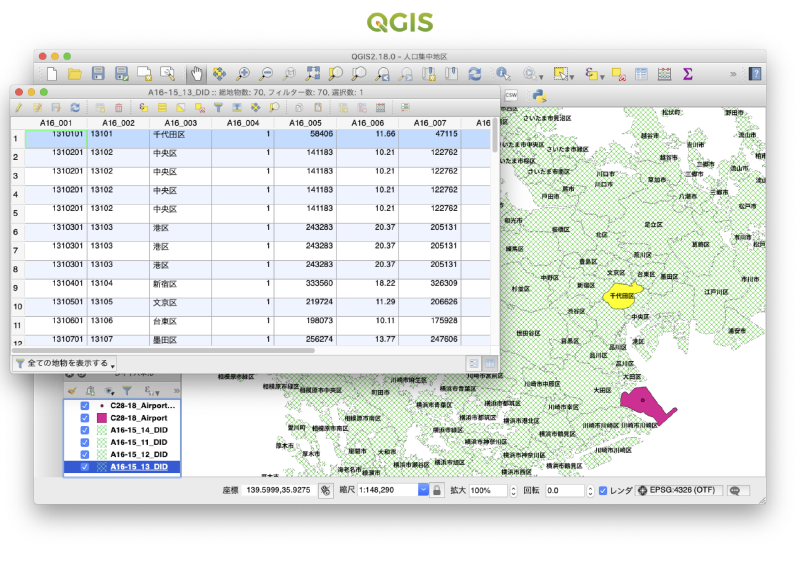Open the composer manager icon
Screen dimensions: 800x565
167,74
